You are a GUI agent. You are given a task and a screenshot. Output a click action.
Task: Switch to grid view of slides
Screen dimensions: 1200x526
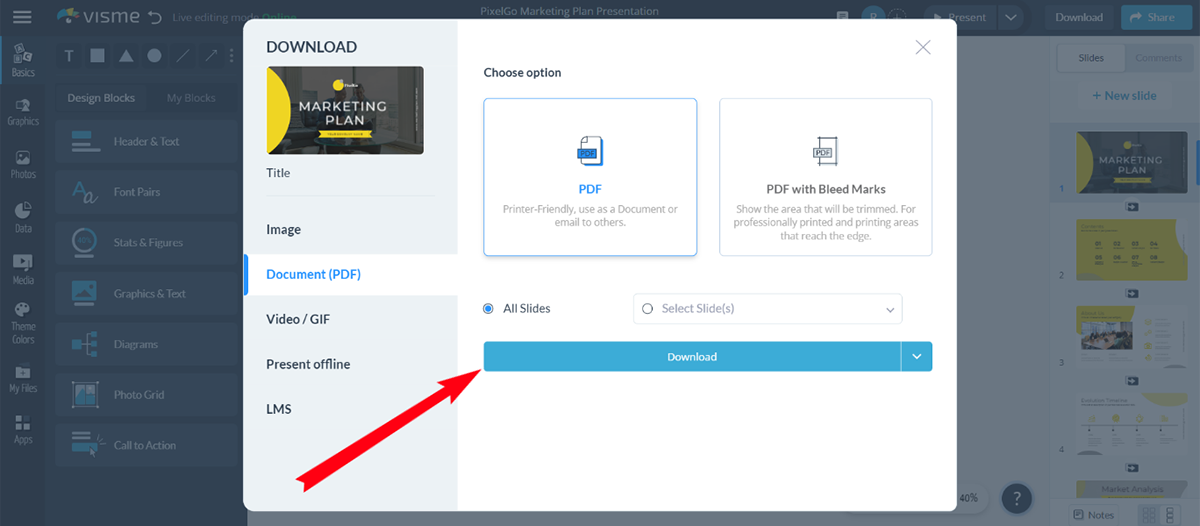(x=1150, y=515)
